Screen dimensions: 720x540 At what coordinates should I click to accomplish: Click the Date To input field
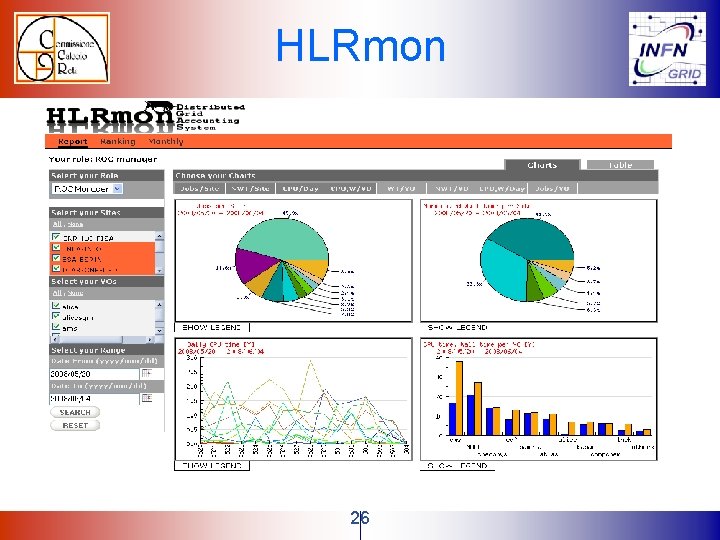click(x=94, y=398)
